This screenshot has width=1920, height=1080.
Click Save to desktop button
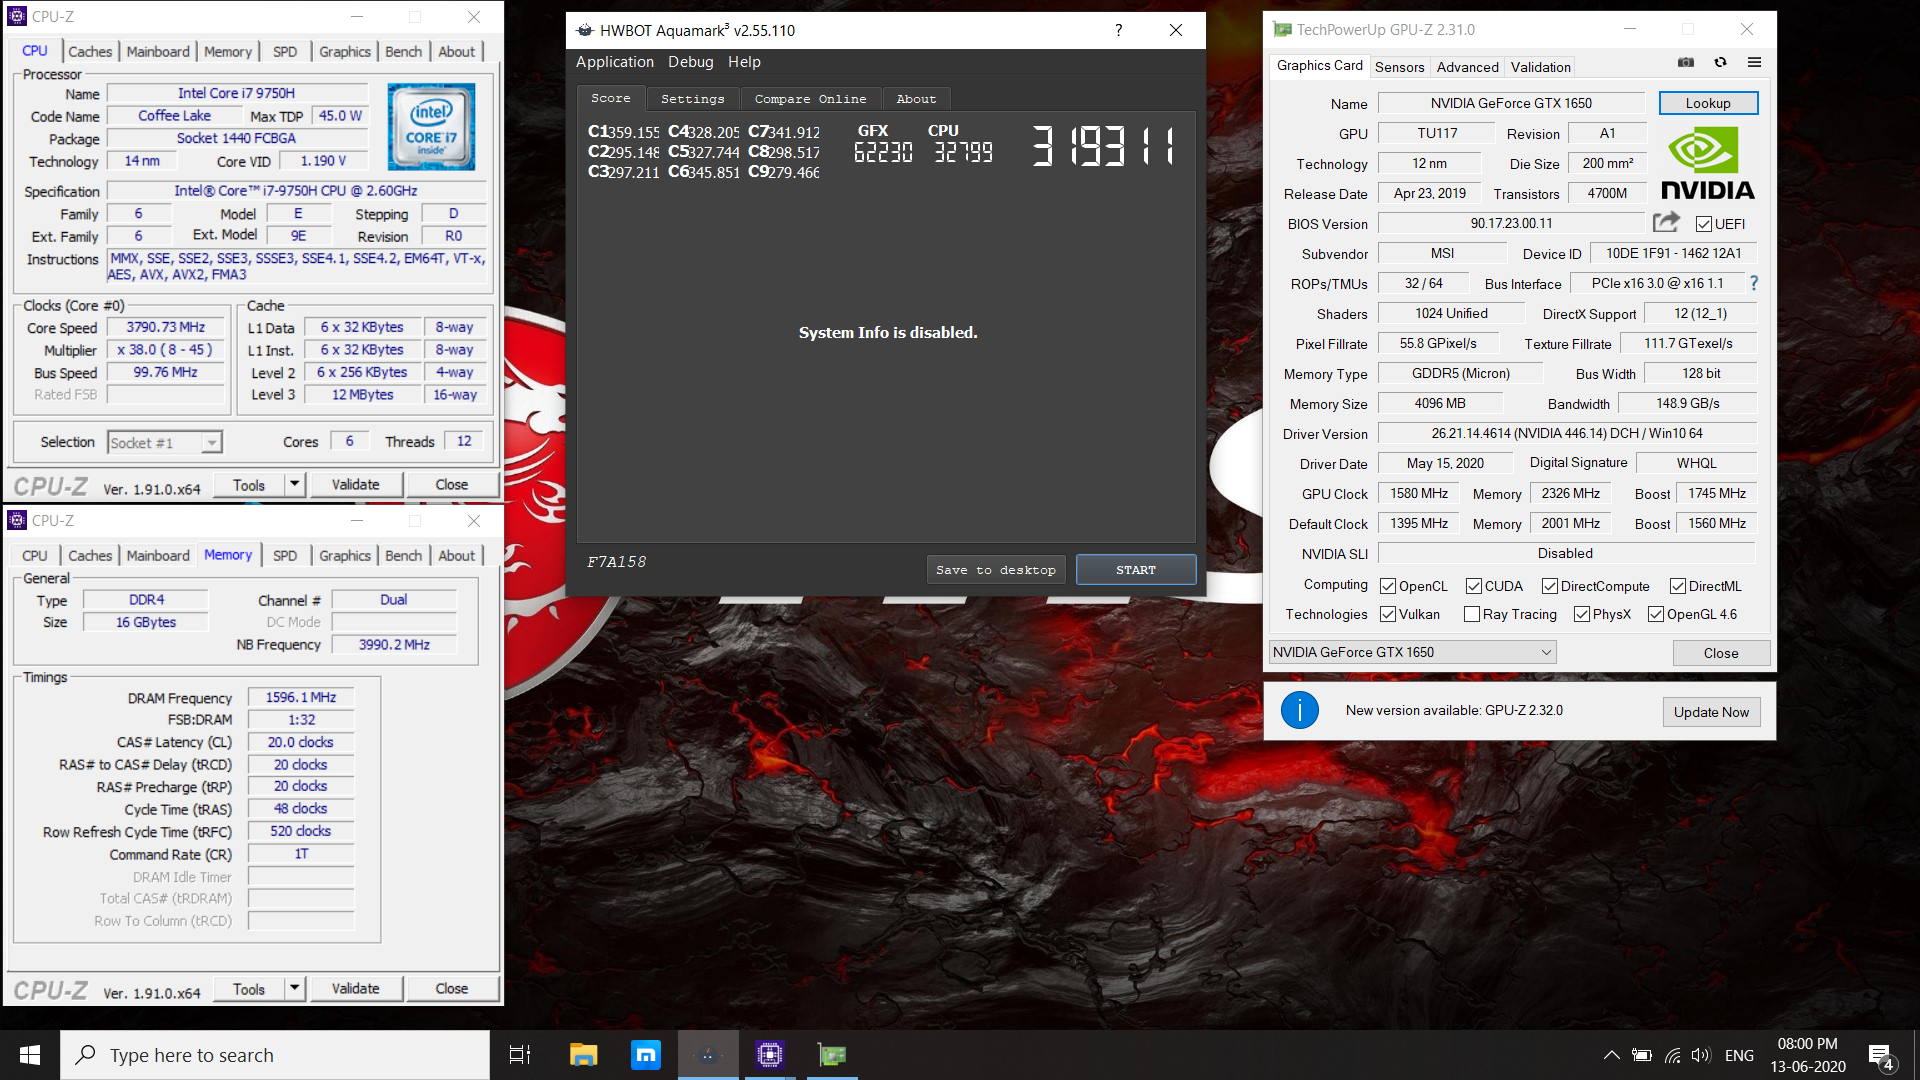click(996, 570)
